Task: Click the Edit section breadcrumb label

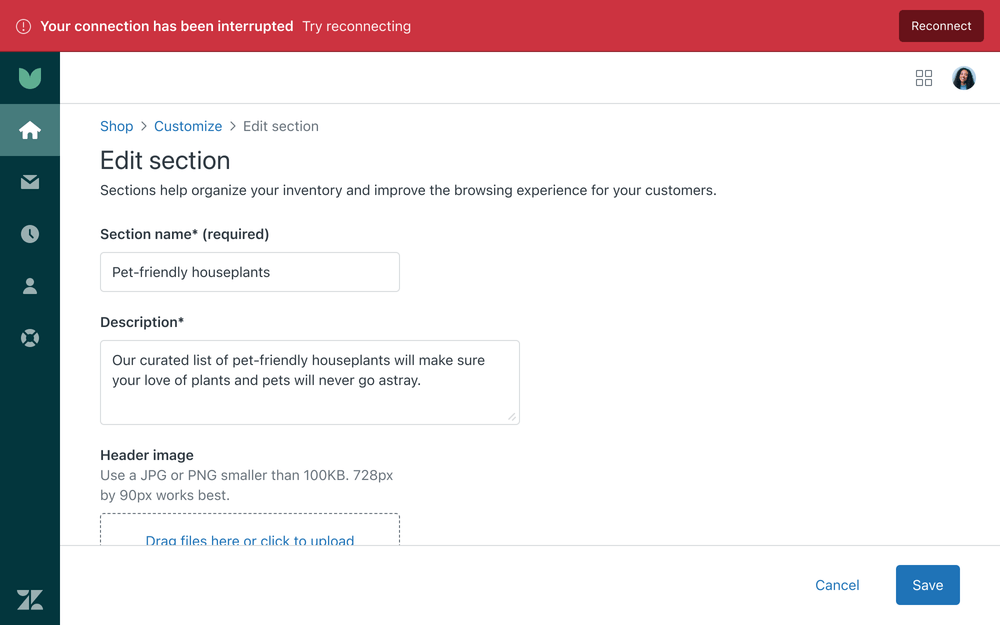Action: (x=280, y=126)
